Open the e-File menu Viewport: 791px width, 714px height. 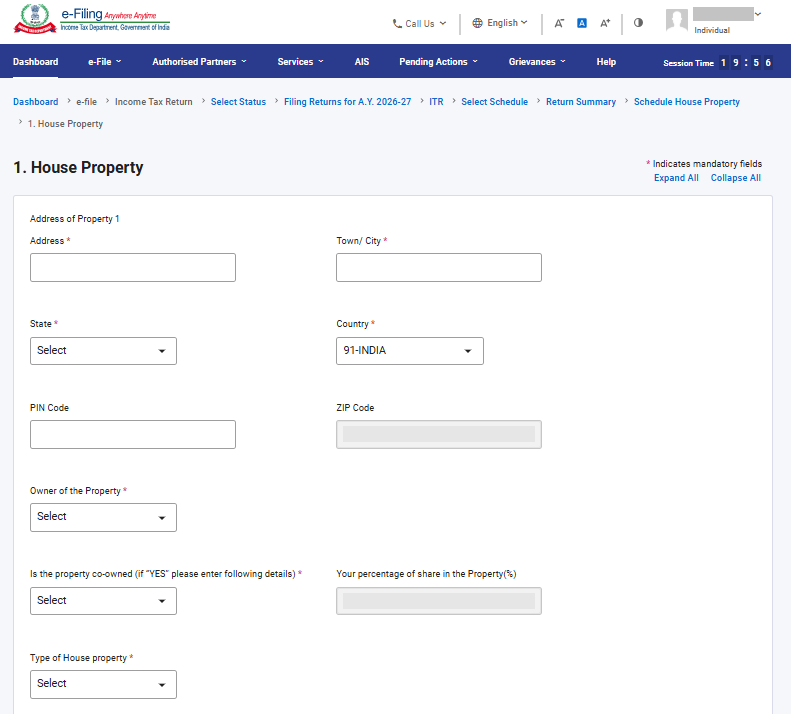click(x=104, y=62)
